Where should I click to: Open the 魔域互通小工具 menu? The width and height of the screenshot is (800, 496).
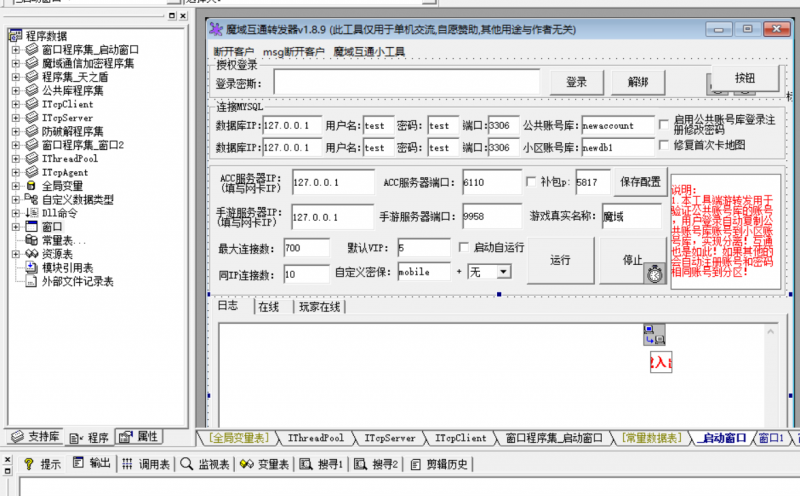coord(369,52)
